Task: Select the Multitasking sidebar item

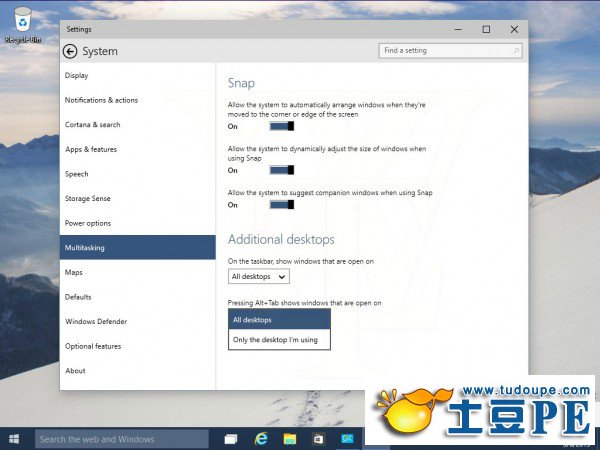Action: click(x=138, y=248)
